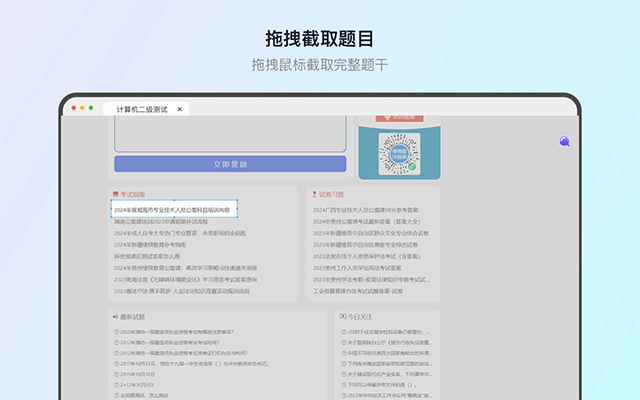Click the icon beside 今日关注
The image size is (640, 400).
343,316
